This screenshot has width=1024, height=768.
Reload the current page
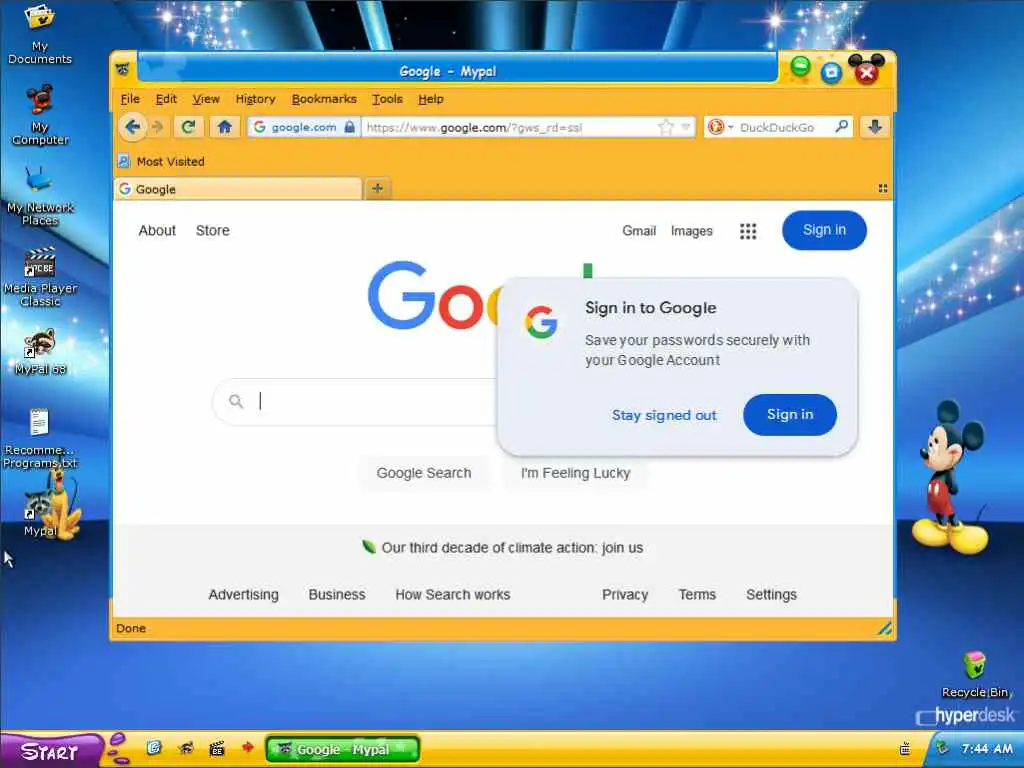point(189,127)
